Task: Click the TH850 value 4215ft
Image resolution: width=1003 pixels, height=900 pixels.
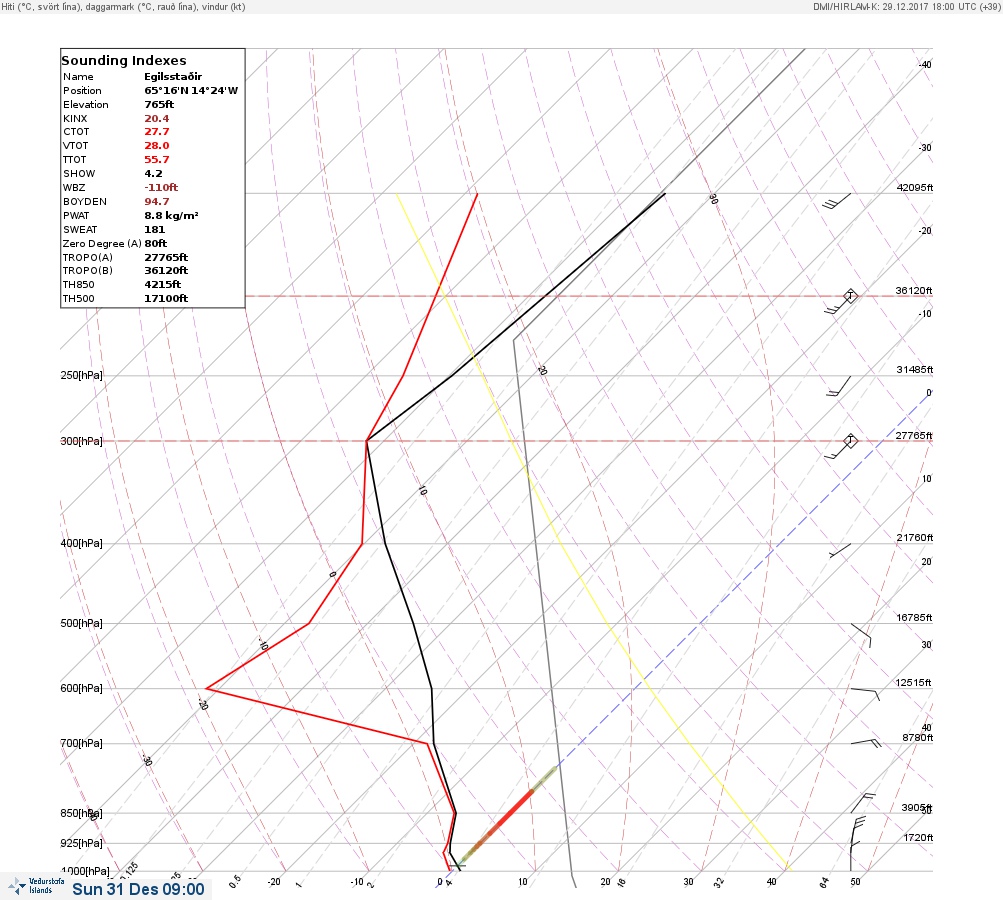Action: 162,285
